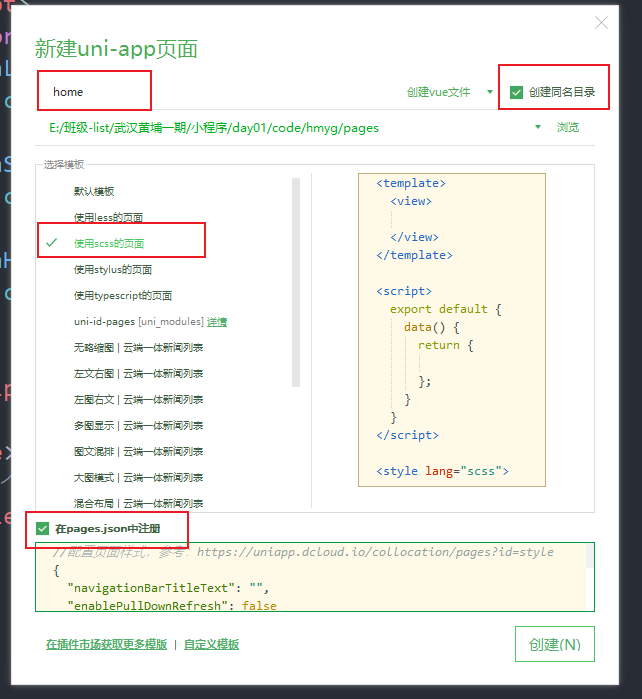Open the 创建vue文件 file type dropdown

pos(438,92)
